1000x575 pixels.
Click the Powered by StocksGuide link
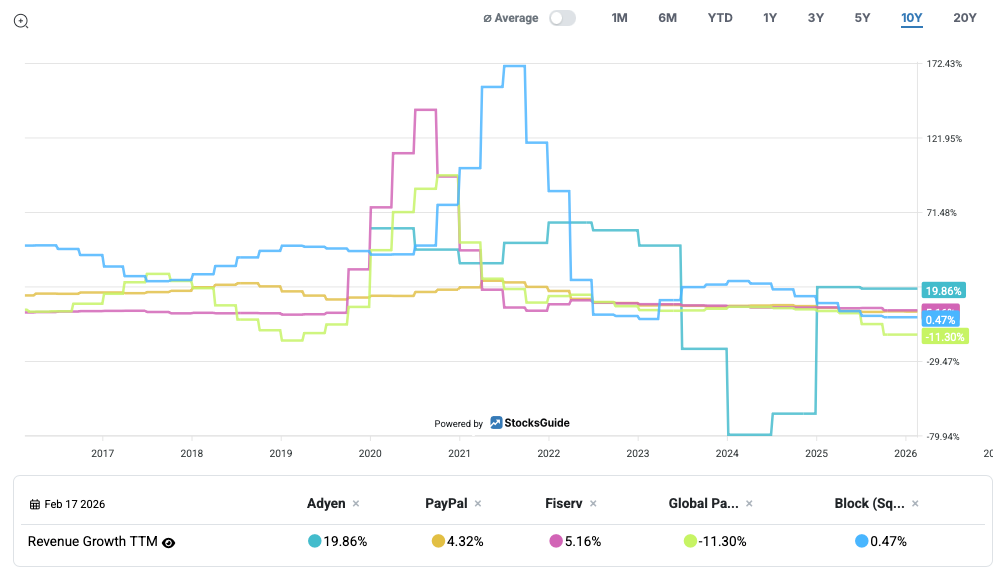coord(502,423)
